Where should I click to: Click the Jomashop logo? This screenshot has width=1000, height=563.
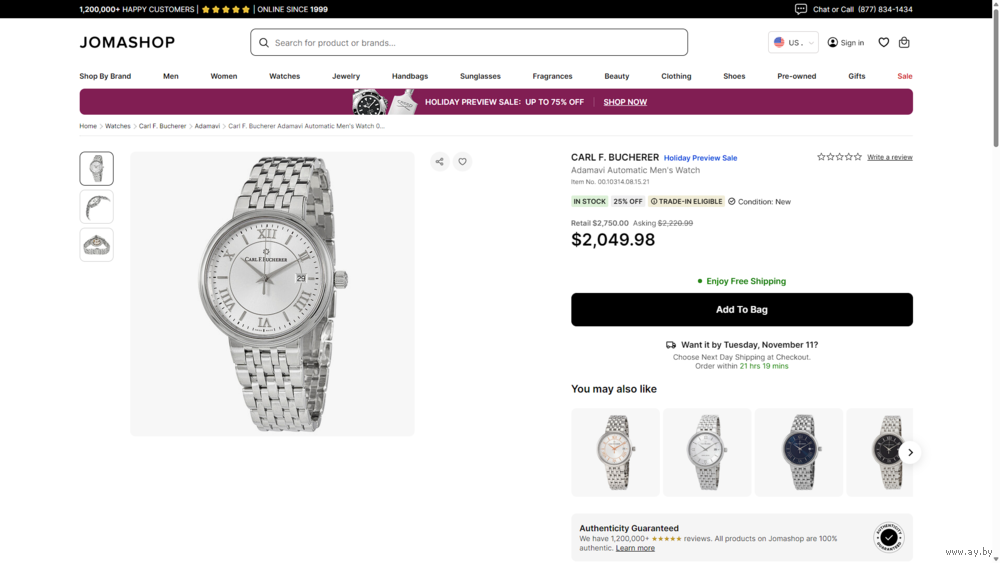(127, 43)
